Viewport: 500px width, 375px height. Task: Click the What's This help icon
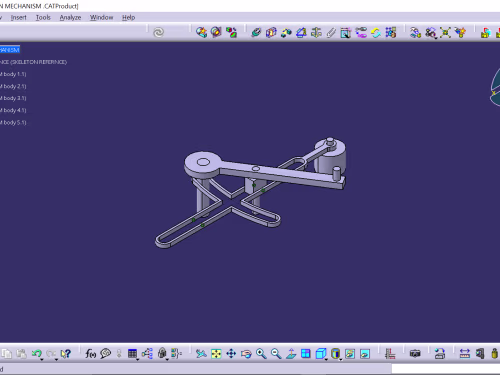(x=66, y=353)
